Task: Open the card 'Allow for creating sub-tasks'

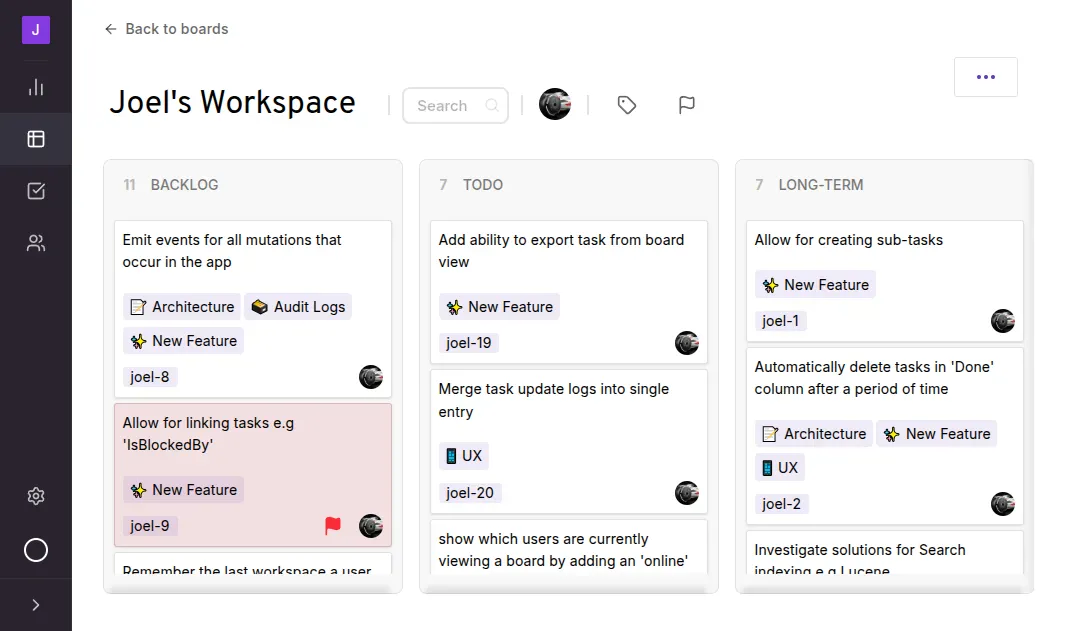Action: 848,240
